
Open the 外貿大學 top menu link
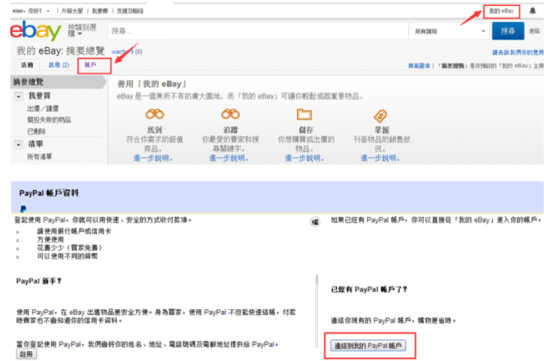(72, 11)
